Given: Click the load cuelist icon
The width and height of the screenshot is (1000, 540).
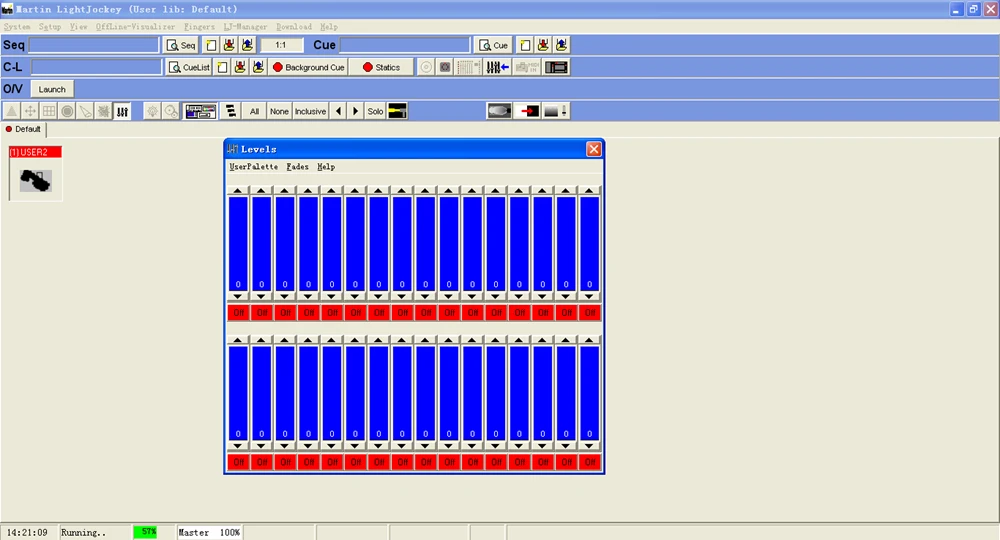Looking at the screenshot, I should pyautogui.click(x=258, y=67).
